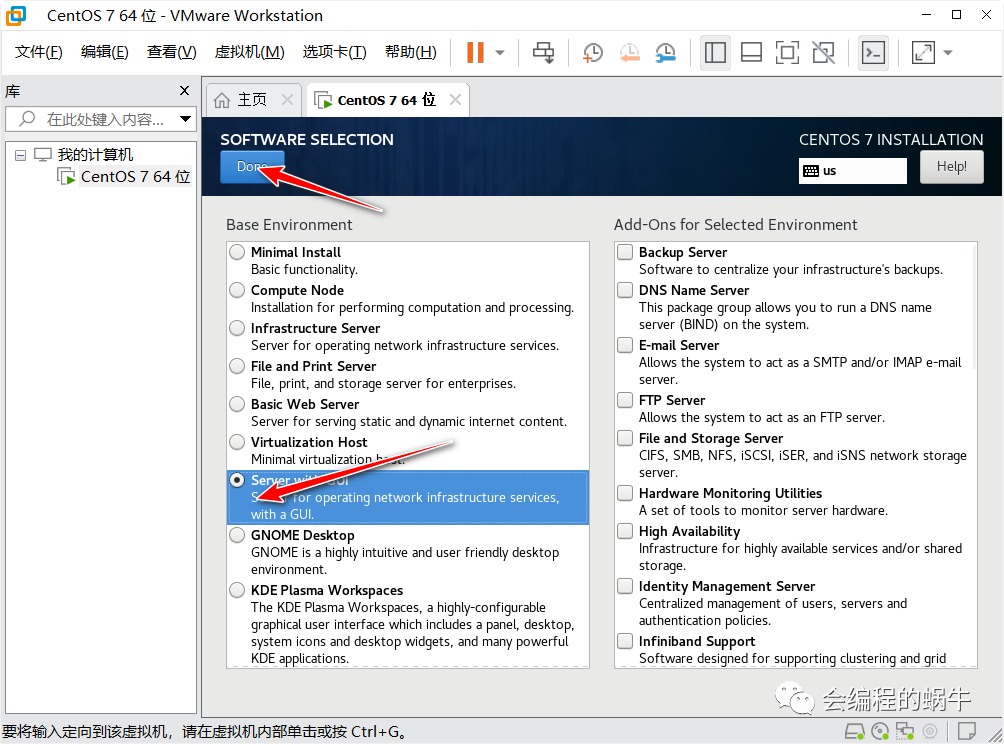Viewport: 1004px width, 744px height.
Task: Open the 选项卡(T) menu
Action: coord(334,52)
